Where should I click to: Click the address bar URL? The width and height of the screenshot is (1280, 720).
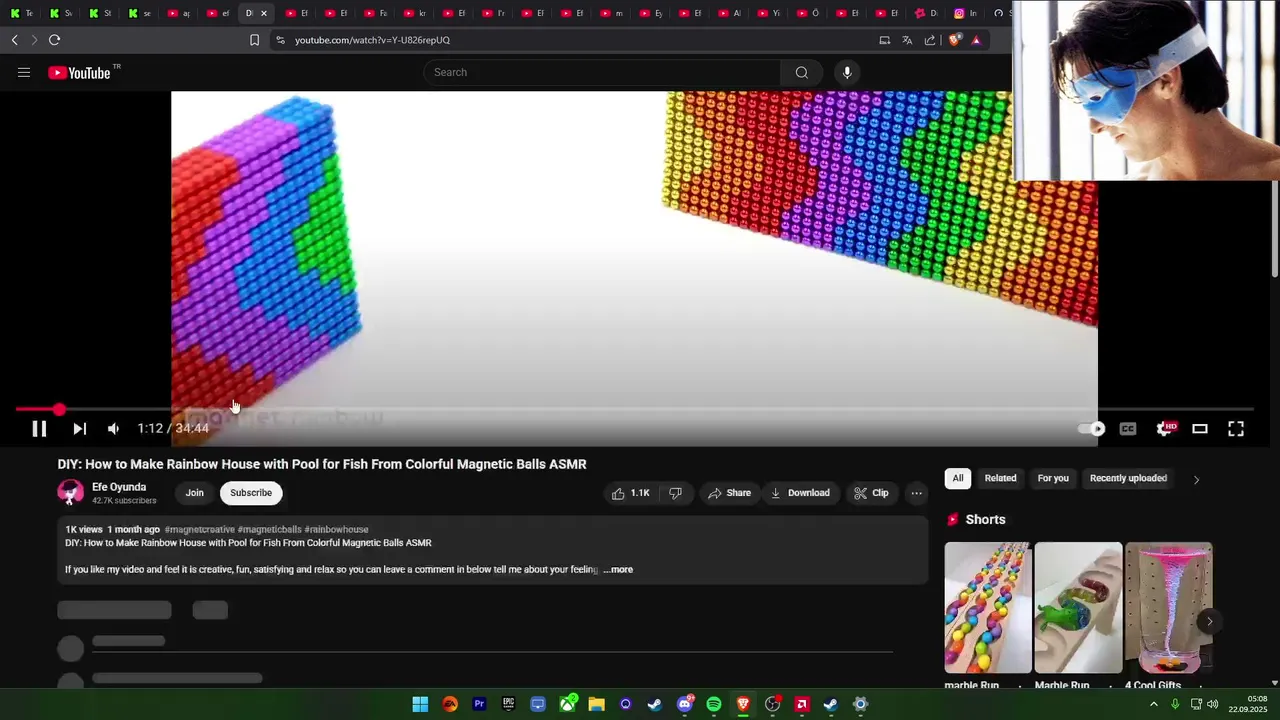coord(372,40)
